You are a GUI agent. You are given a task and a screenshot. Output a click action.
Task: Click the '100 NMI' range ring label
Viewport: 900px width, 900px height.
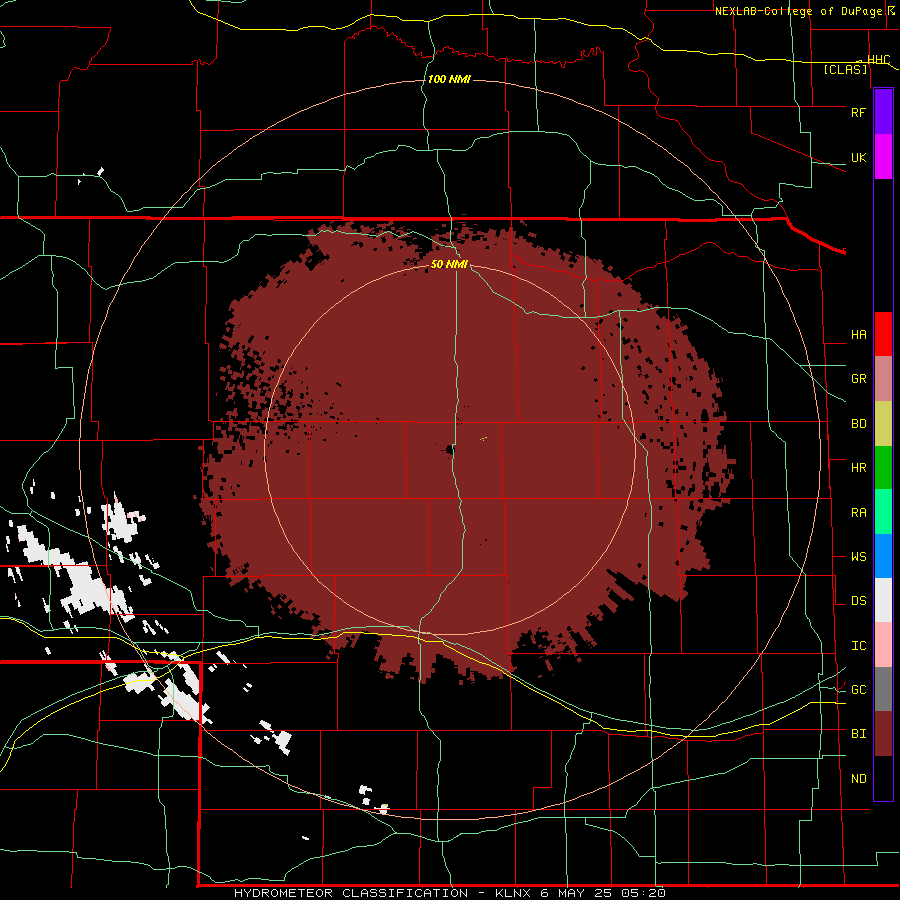coord(449,79)
